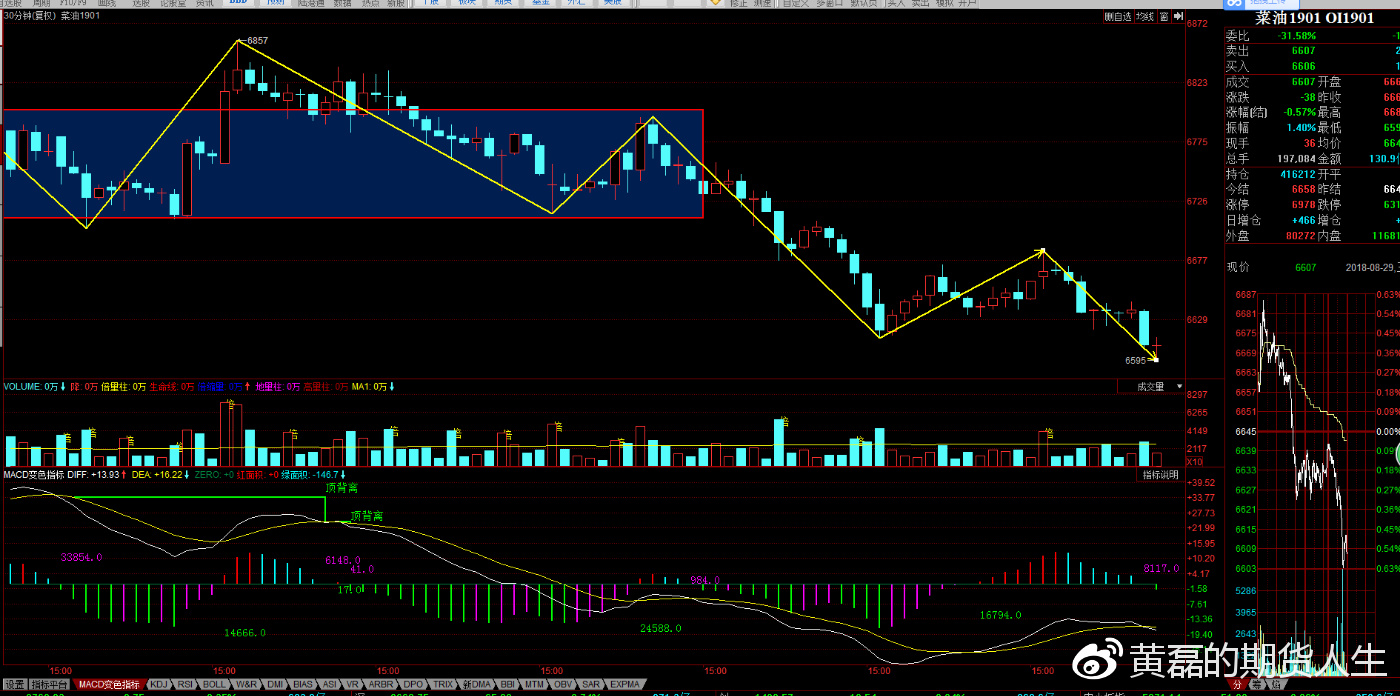
Task: Click the jump-to-latest arrow icon beside 窗
Action: (1178, 16)
